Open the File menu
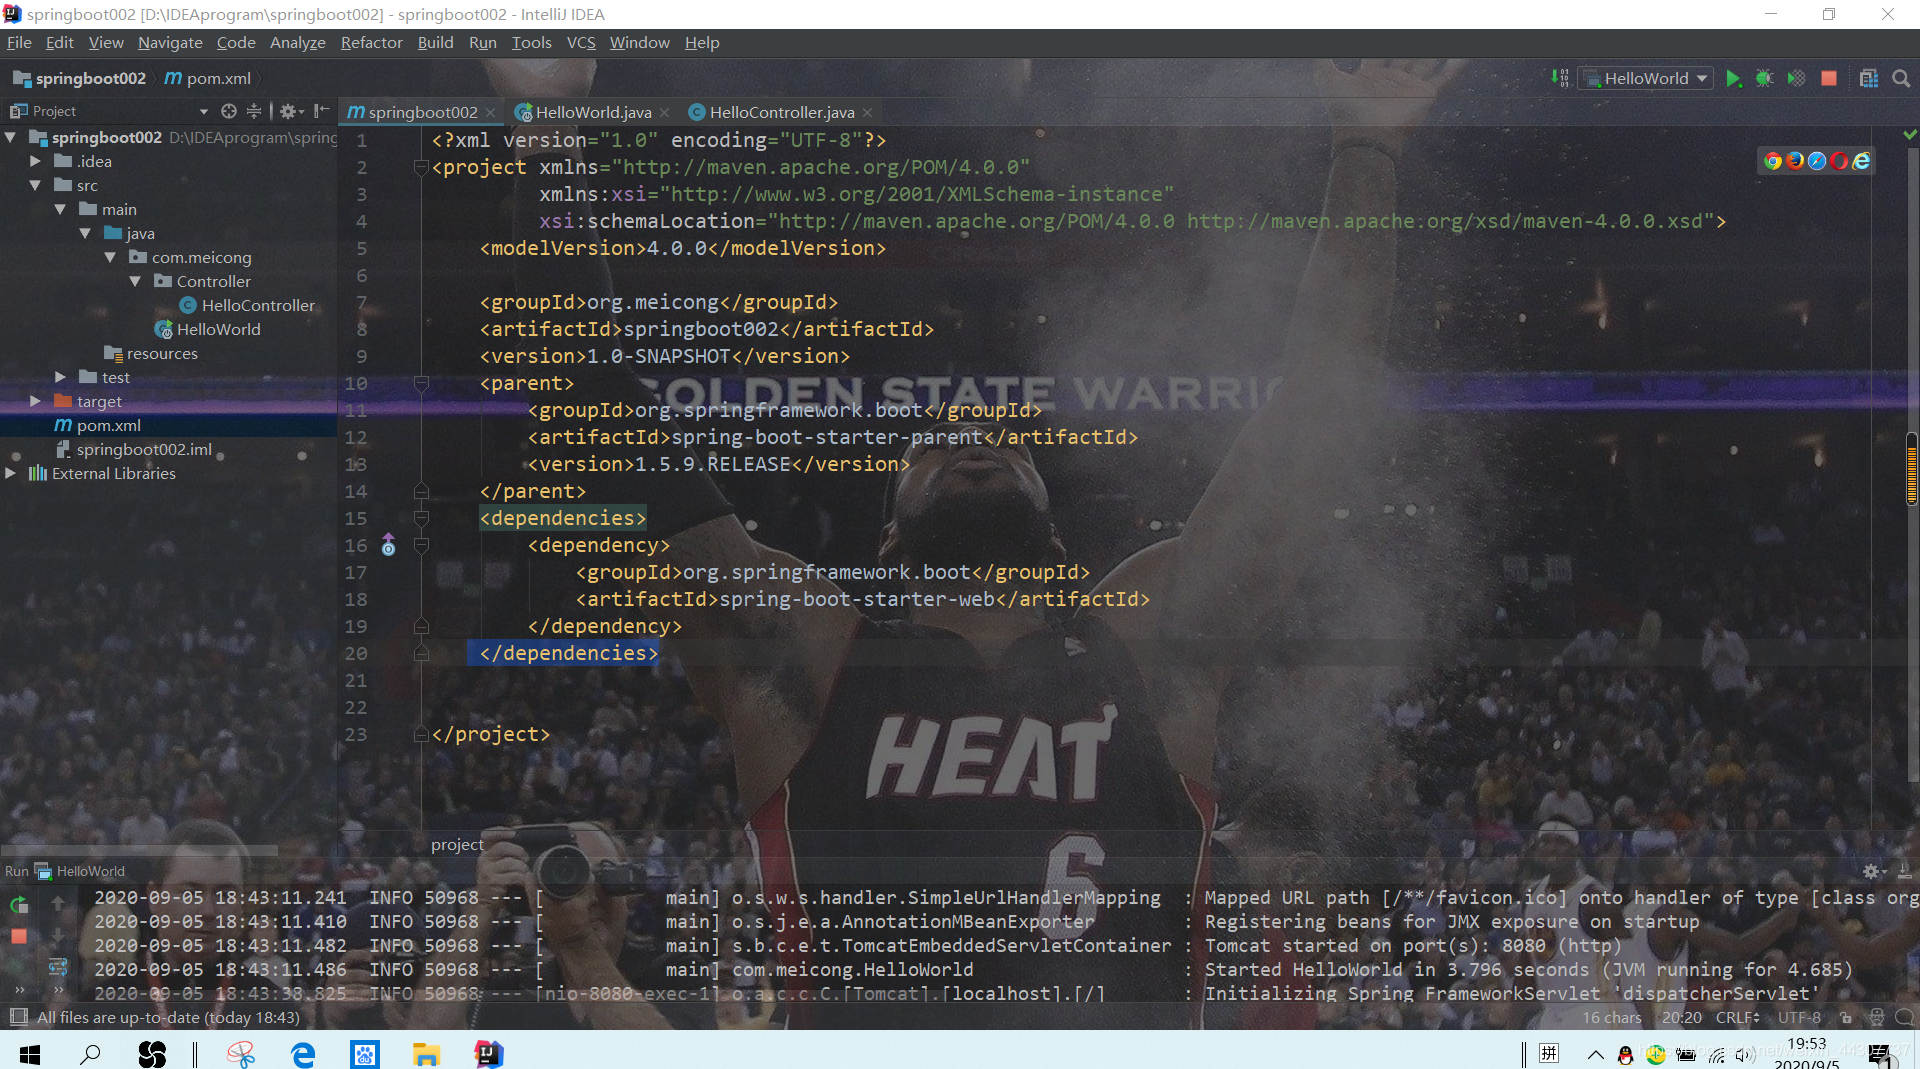This screenshot has width=1920, height=1069. (19, 42)
